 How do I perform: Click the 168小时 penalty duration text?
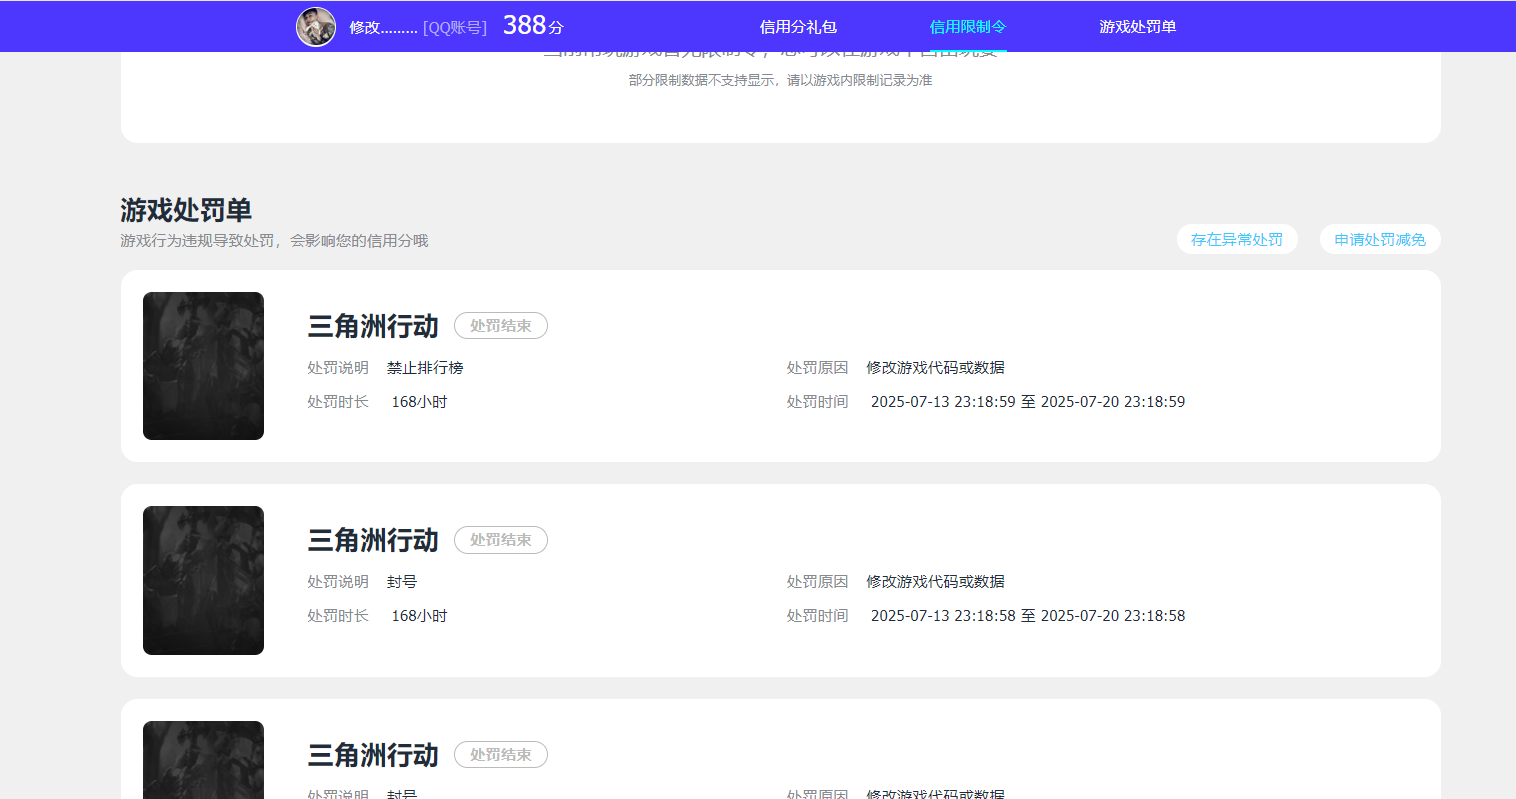[419, 401]
